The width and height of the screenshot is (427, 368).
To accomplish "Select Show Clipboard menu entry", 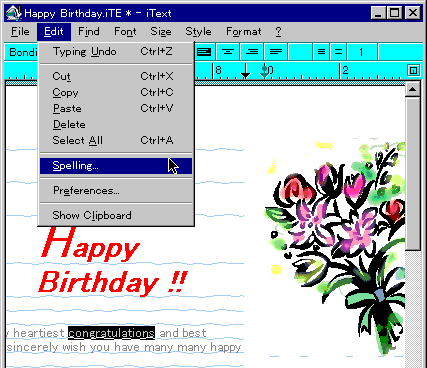I will point(116,215).
